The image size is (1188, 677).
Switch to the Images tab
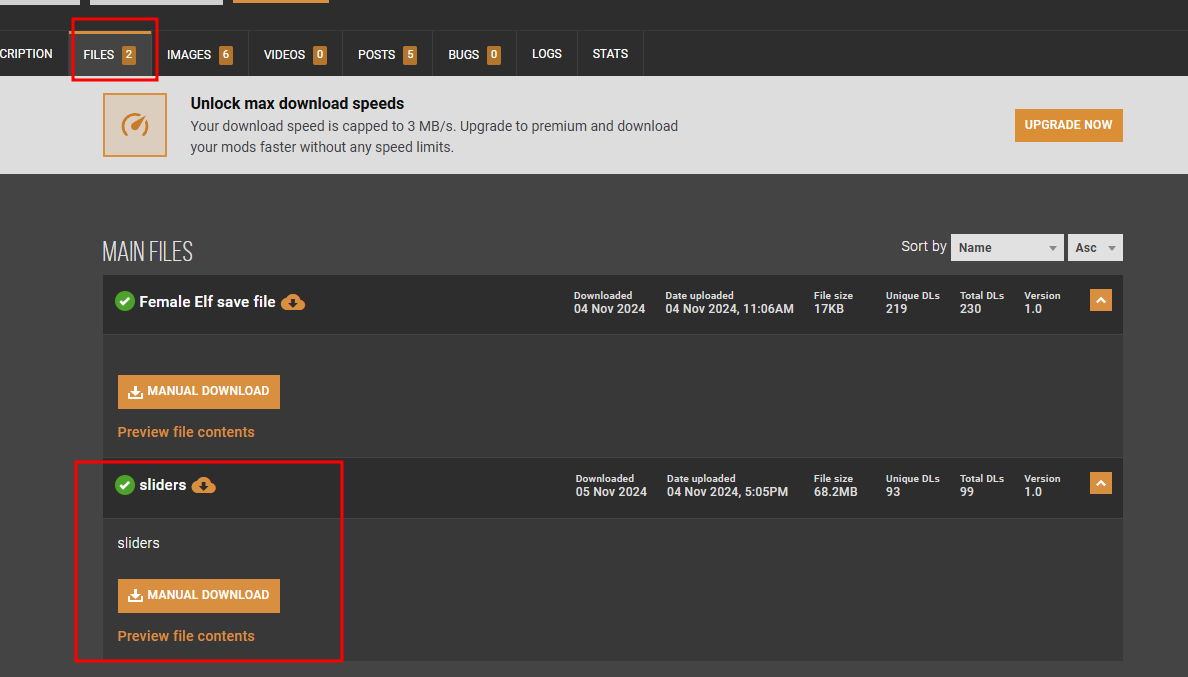click(199, 54)
